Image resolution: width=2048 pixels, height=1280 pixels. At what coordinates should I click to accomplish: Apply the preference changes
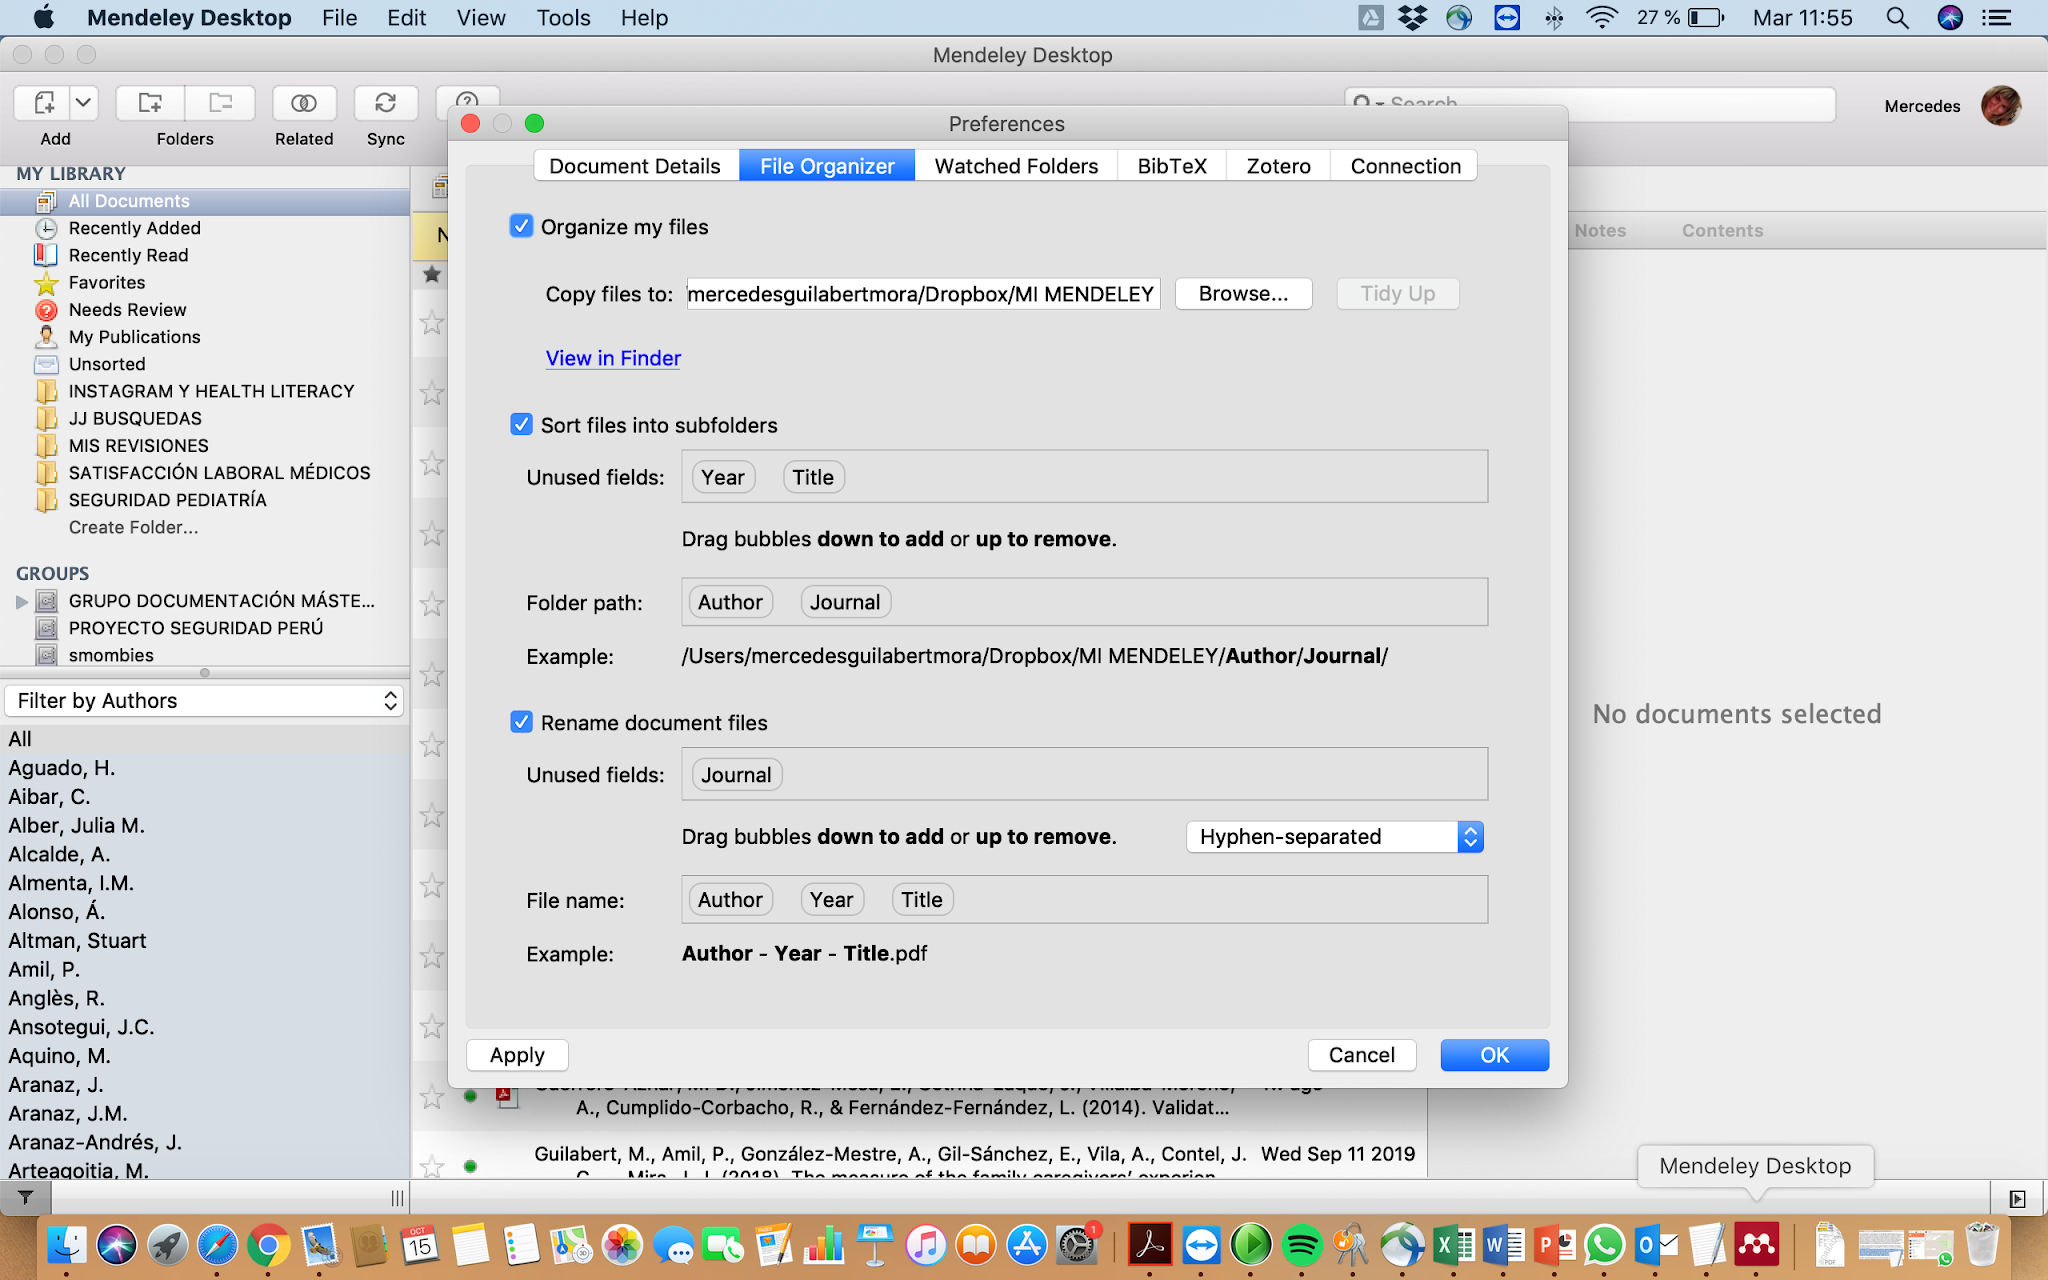click(516, 1054)
